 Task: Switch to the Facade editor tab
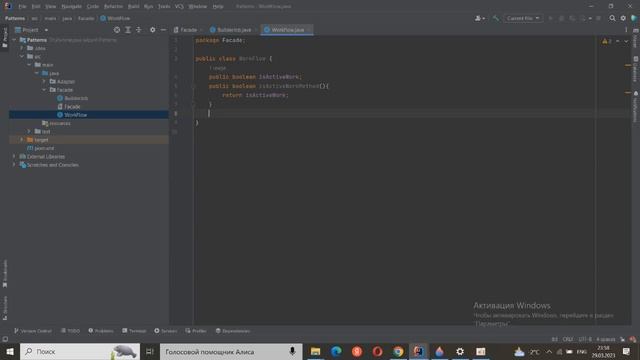point(188,30)
